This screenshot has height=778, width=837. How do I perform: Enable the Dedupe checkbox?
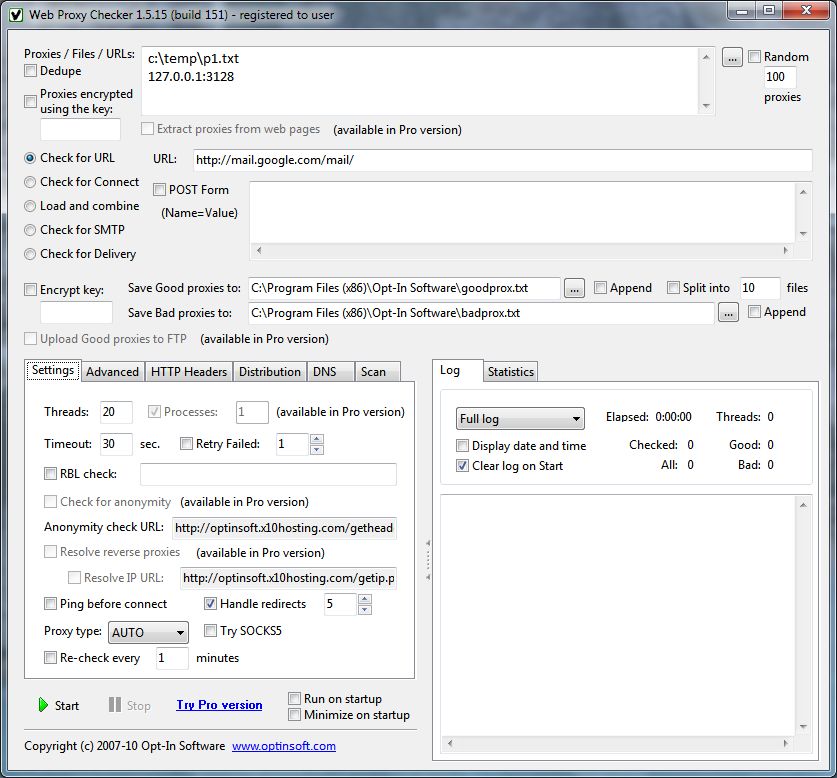[31, 71]
